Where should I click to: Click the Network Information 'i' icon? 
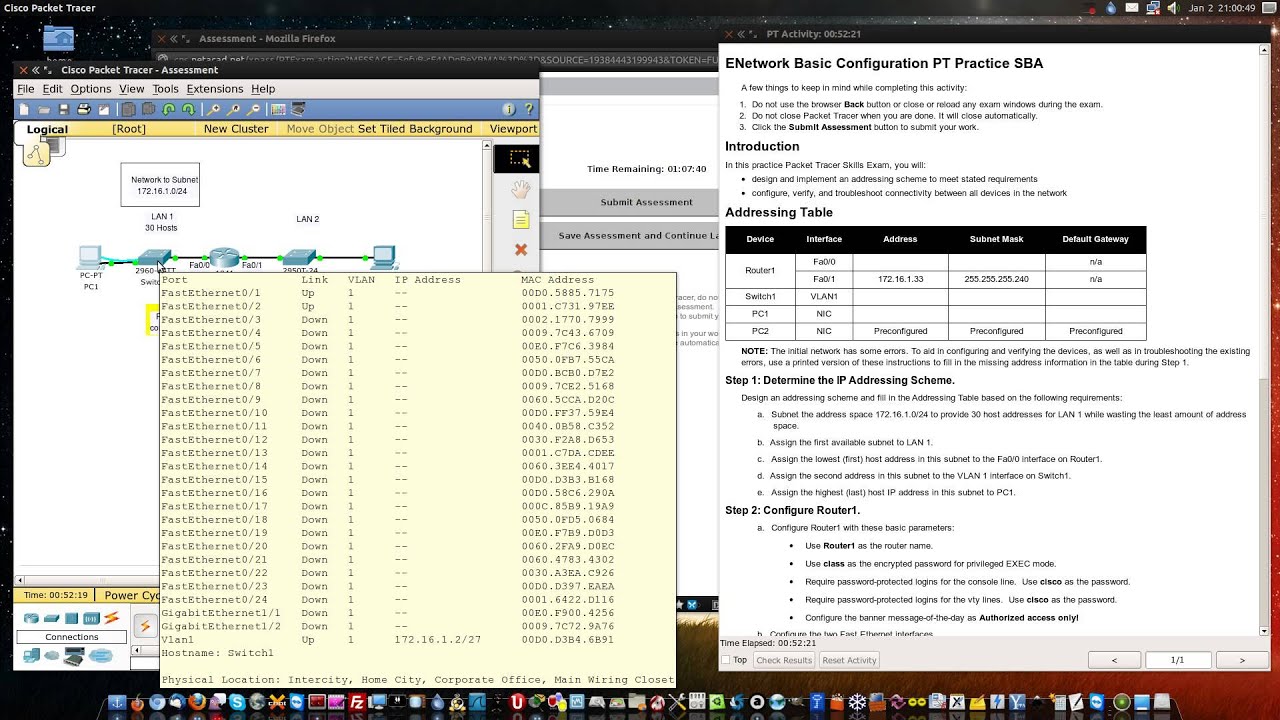[509, 109]
